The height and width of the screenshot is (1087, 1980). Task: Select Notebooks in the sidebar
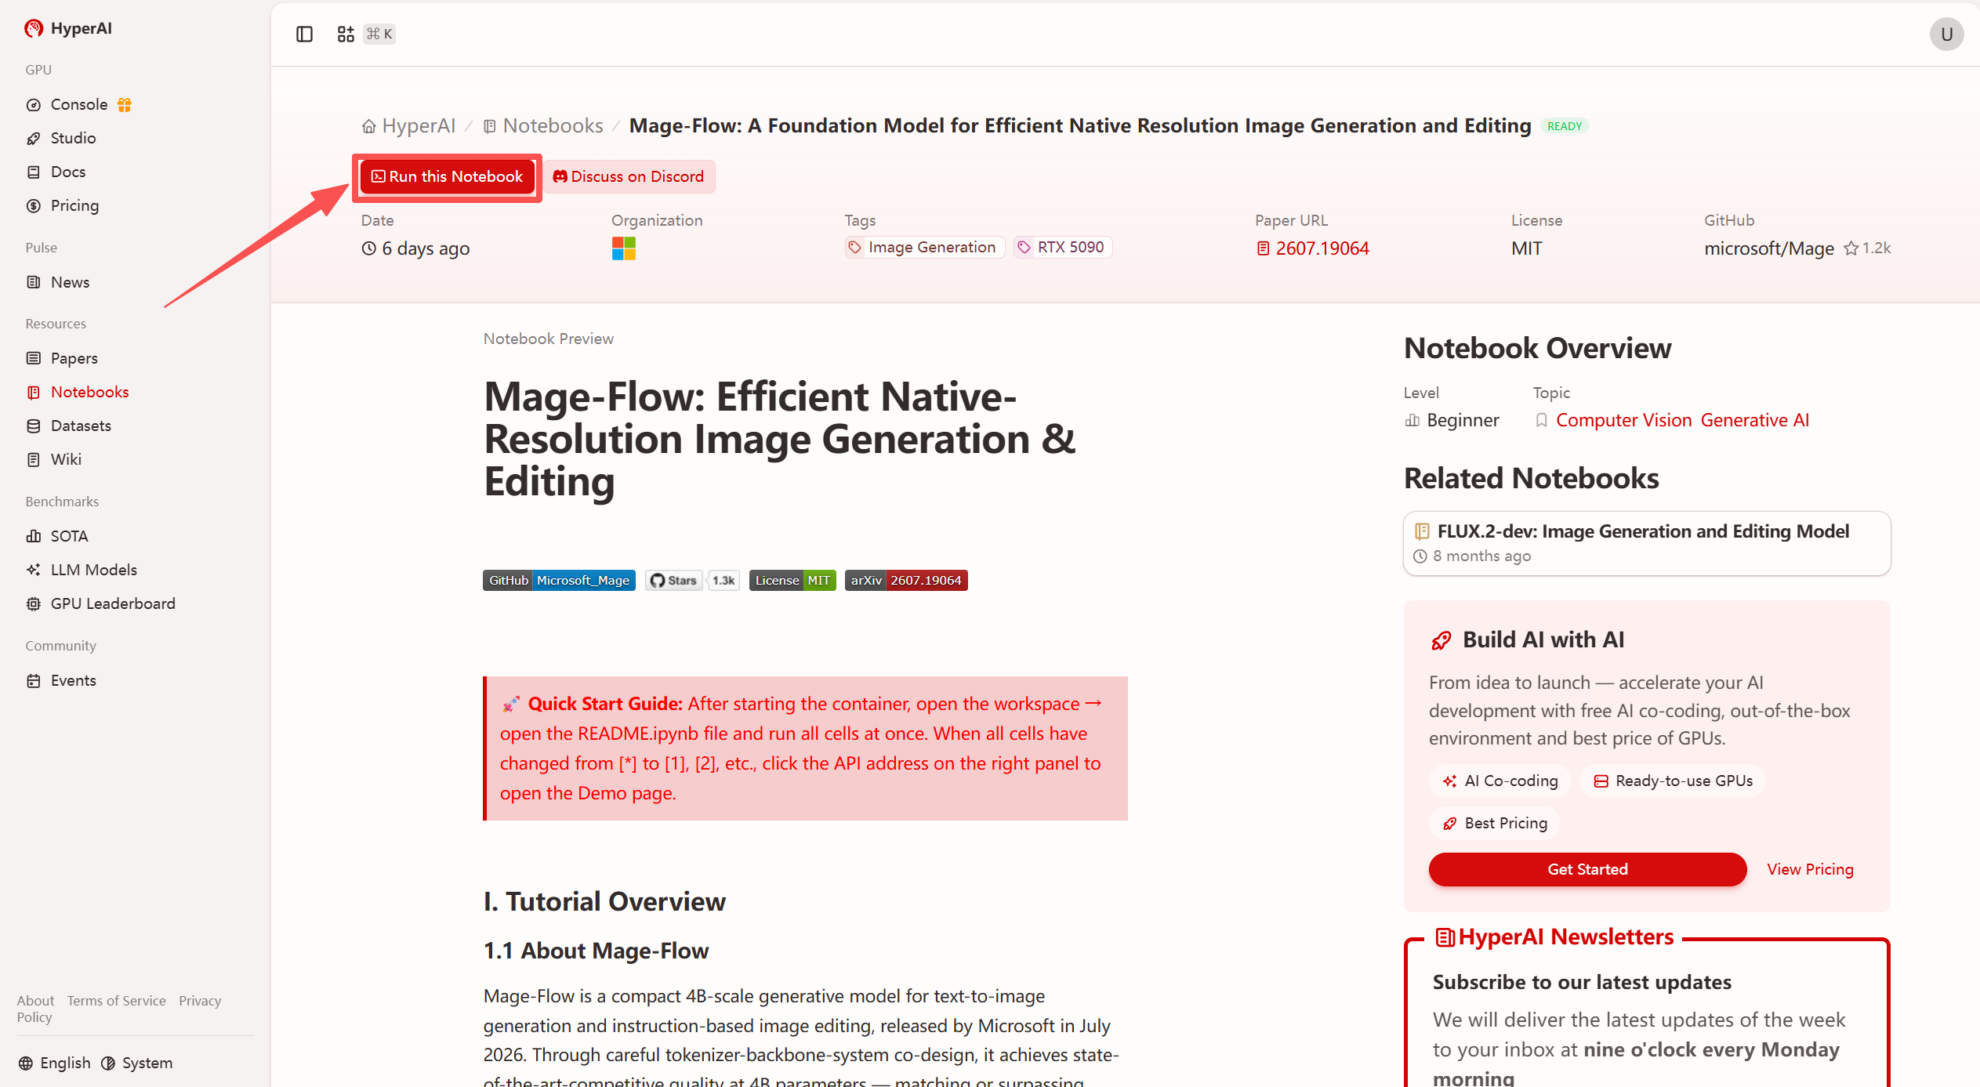click(x=90, y=392)
